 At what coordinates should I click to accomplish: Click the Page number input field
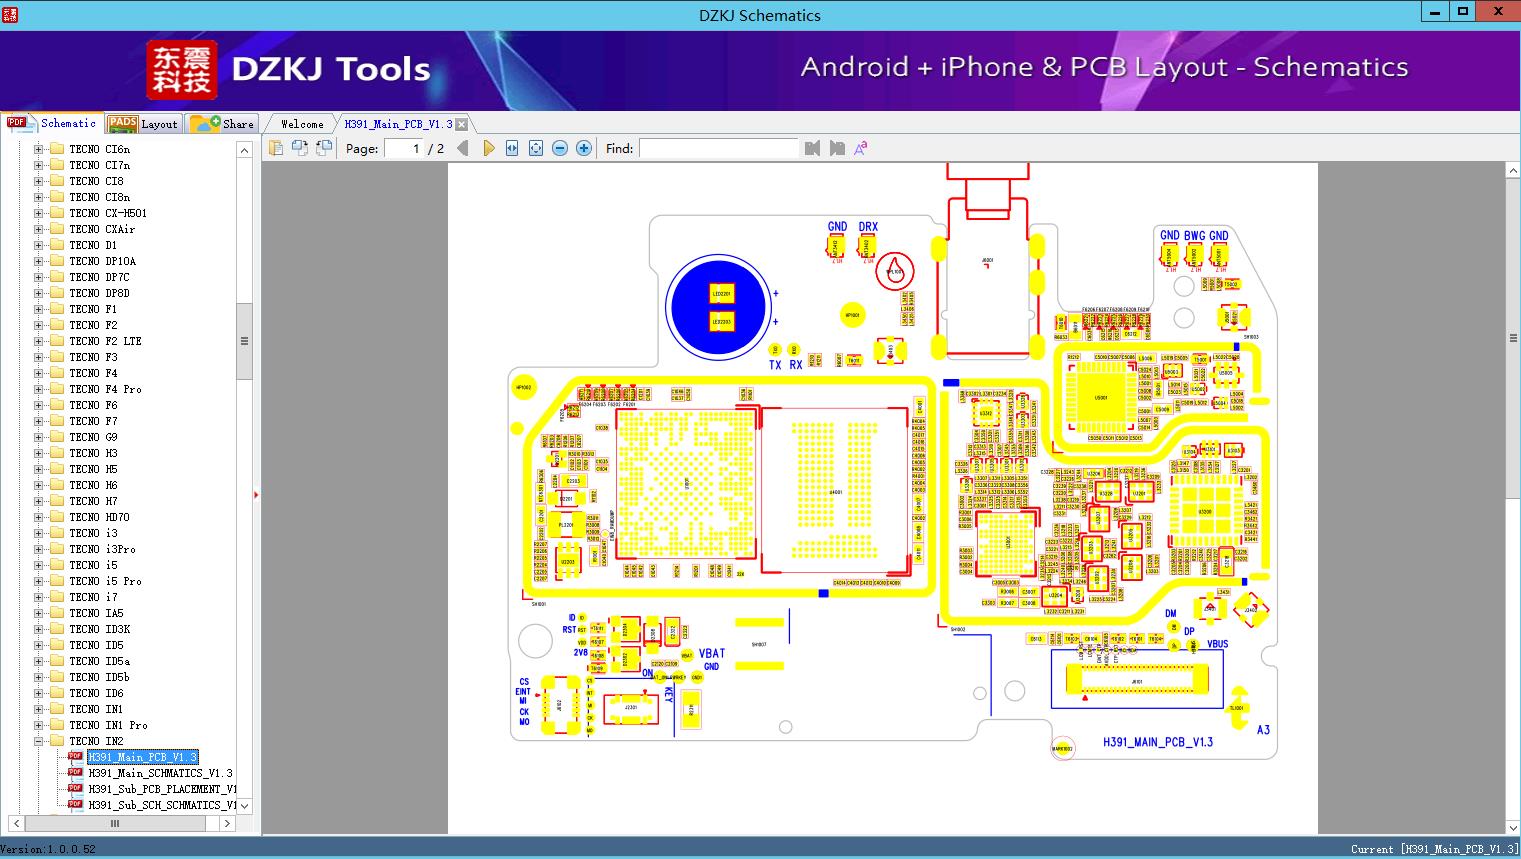pos(404,148)
